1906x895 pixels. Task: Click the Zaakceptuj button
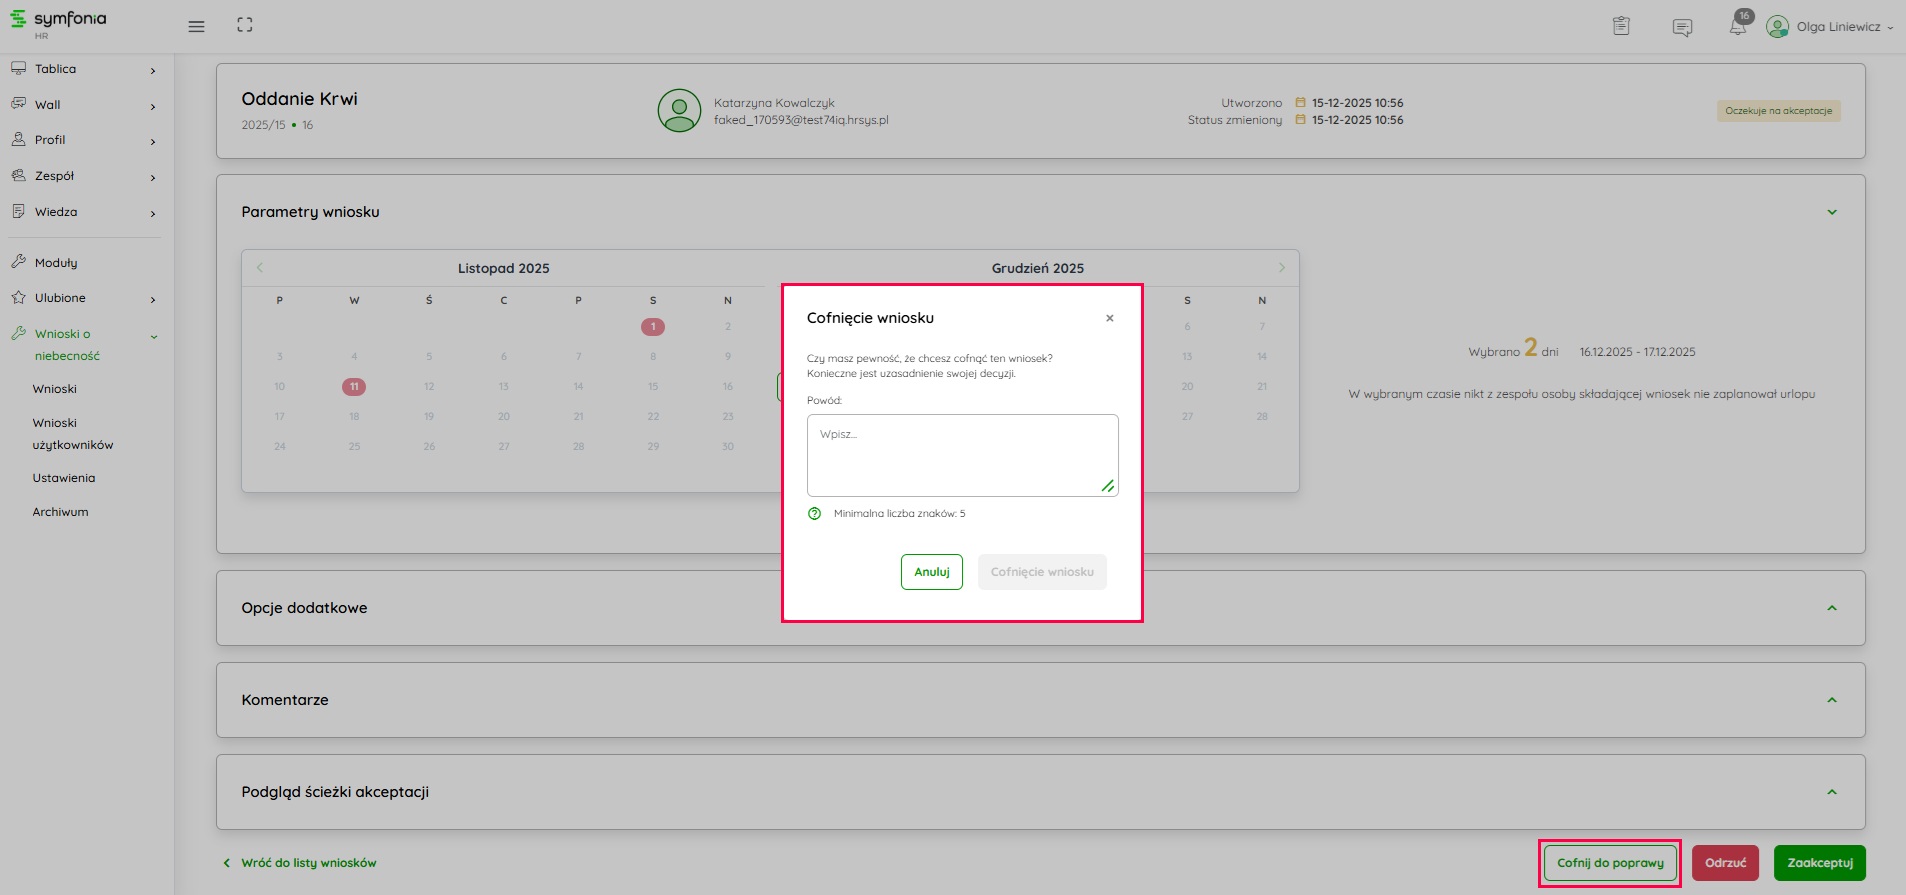click(x=1819, y=863)
